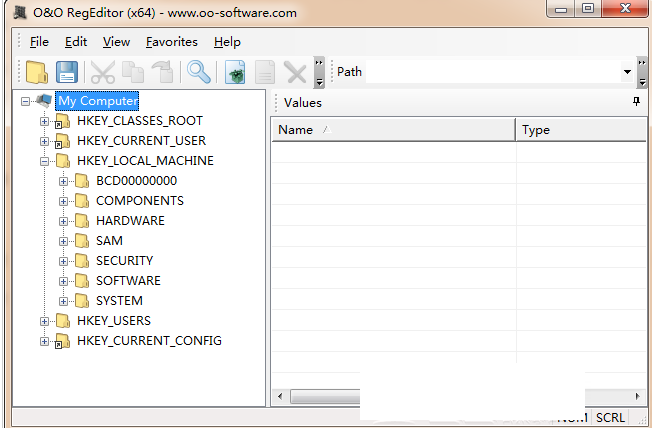Click inside the Path input field
This screenshot has width=652, height=428.
(x=490, y=72)
